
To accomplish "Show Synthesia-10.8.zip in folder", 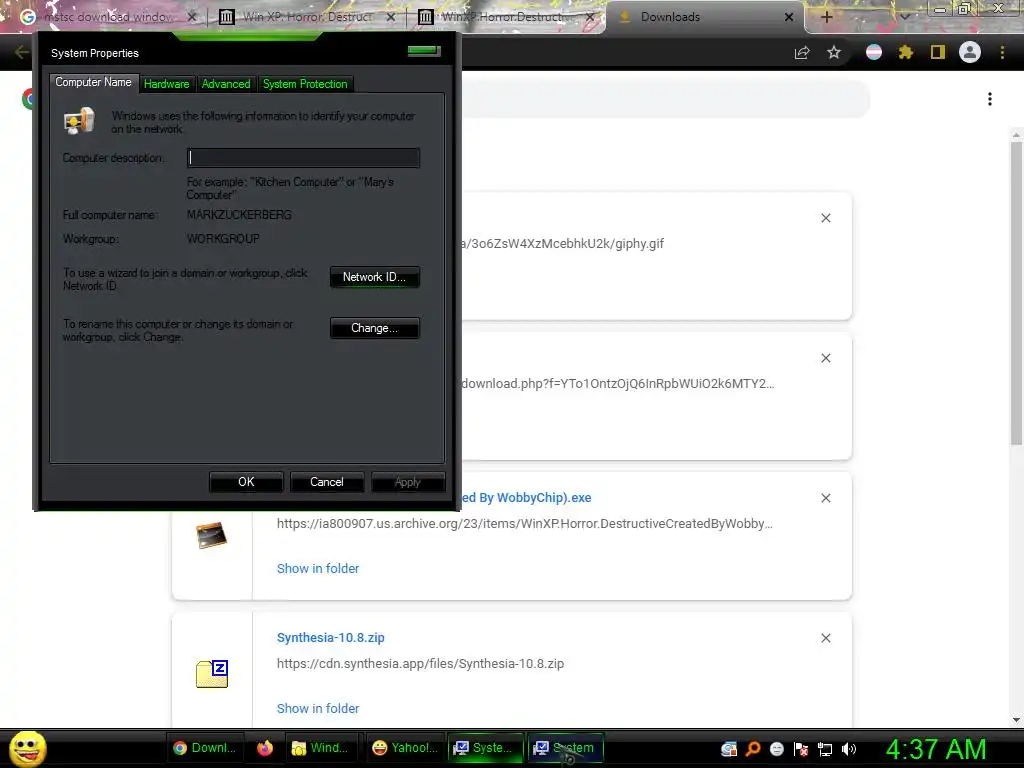I will click(x=318, y=709).
